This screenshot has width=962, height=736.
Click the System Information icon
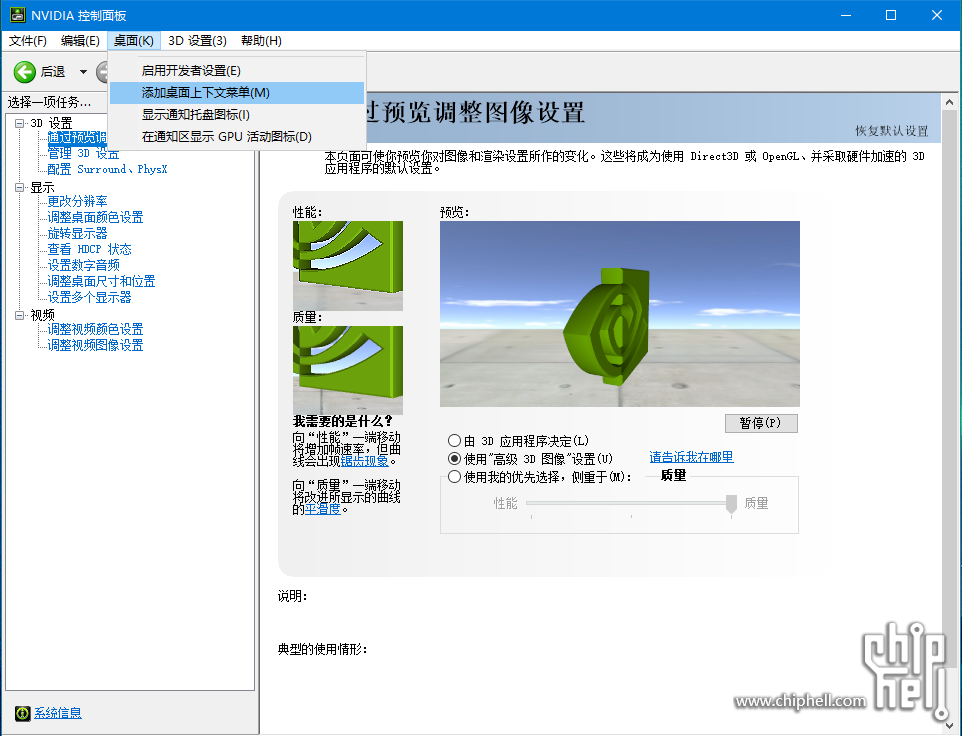pos(23,713)
